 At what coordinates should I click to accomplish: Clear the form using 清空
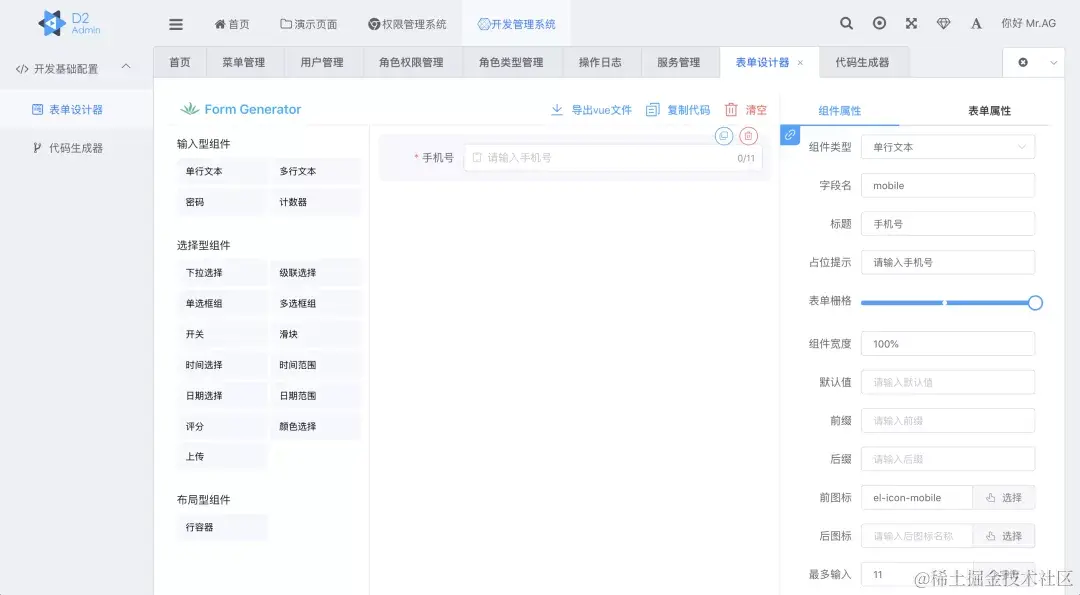[x=752, y=108]
